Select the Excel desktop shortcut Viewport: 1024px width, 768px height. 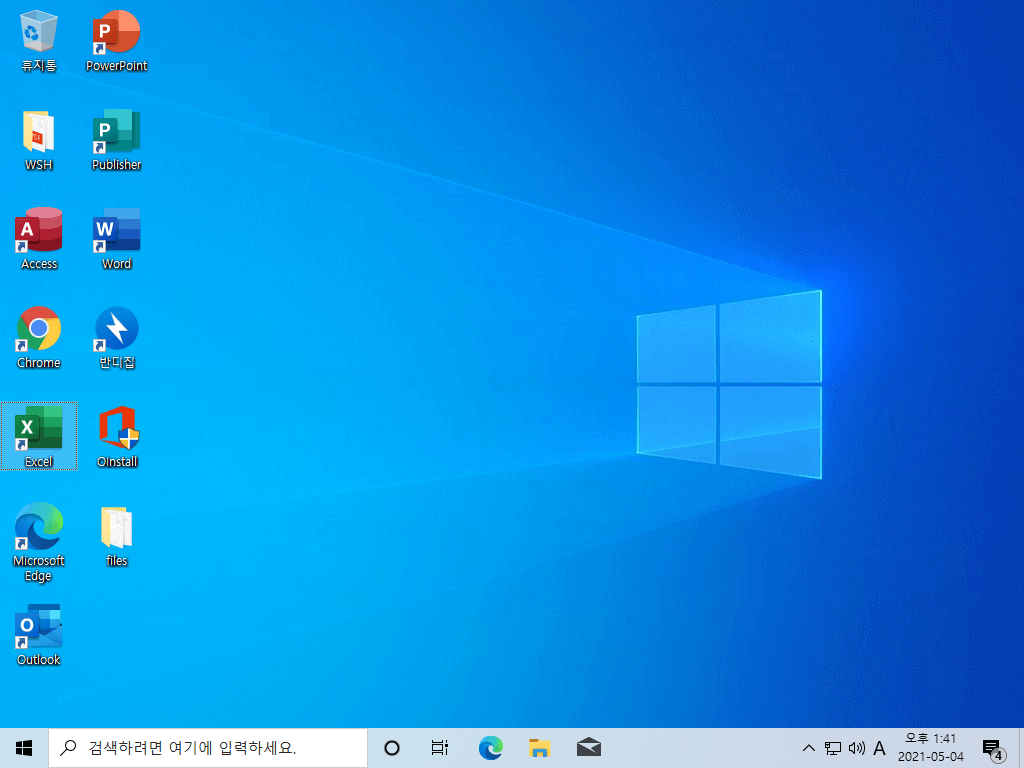tap(39, 436)
